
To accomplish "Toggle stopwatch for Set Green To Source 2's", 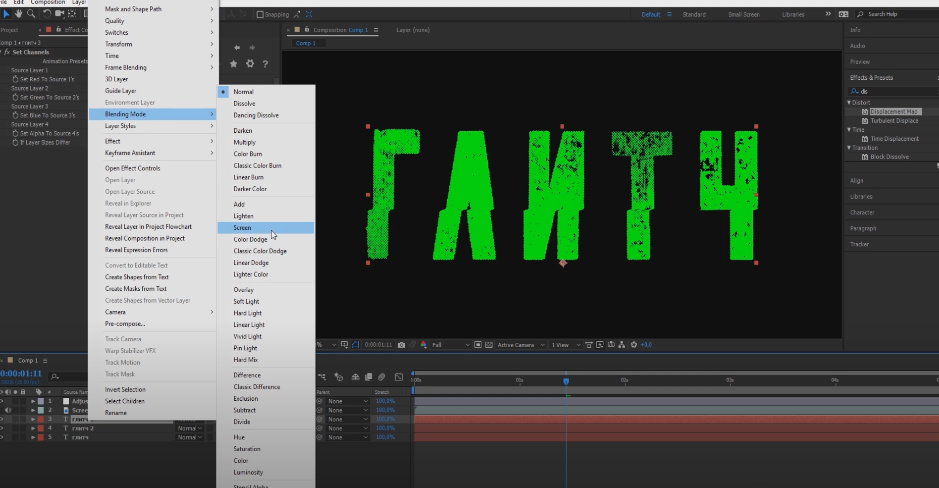I will (16, 97).
